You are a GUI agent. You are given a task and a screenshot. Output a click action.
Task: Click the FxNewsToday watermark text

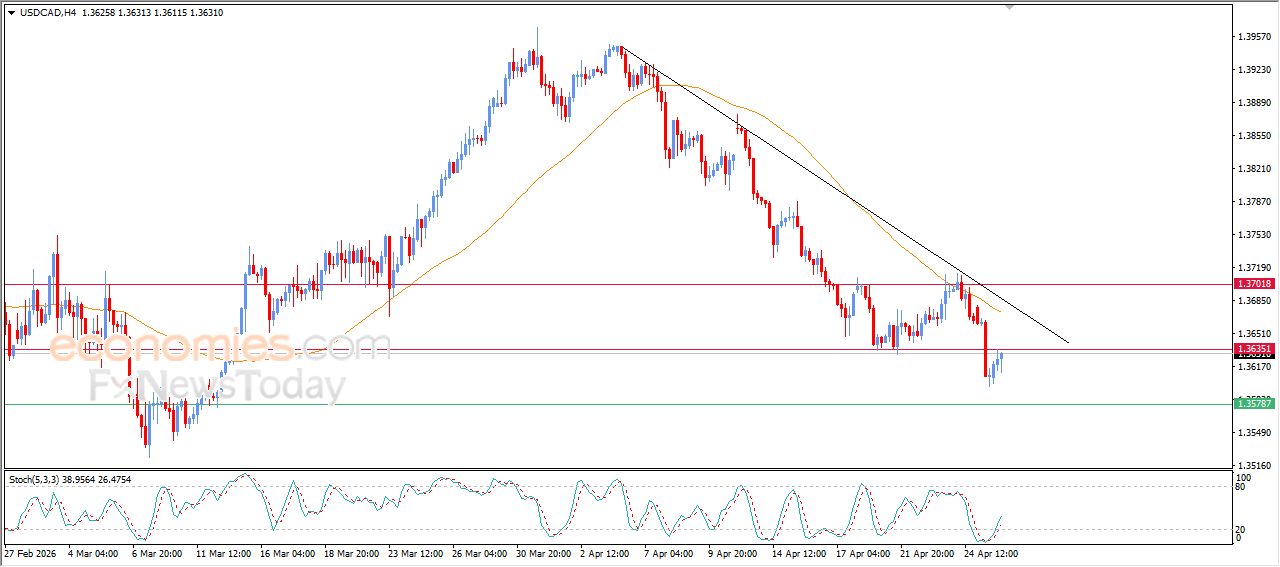click(217, 386)
